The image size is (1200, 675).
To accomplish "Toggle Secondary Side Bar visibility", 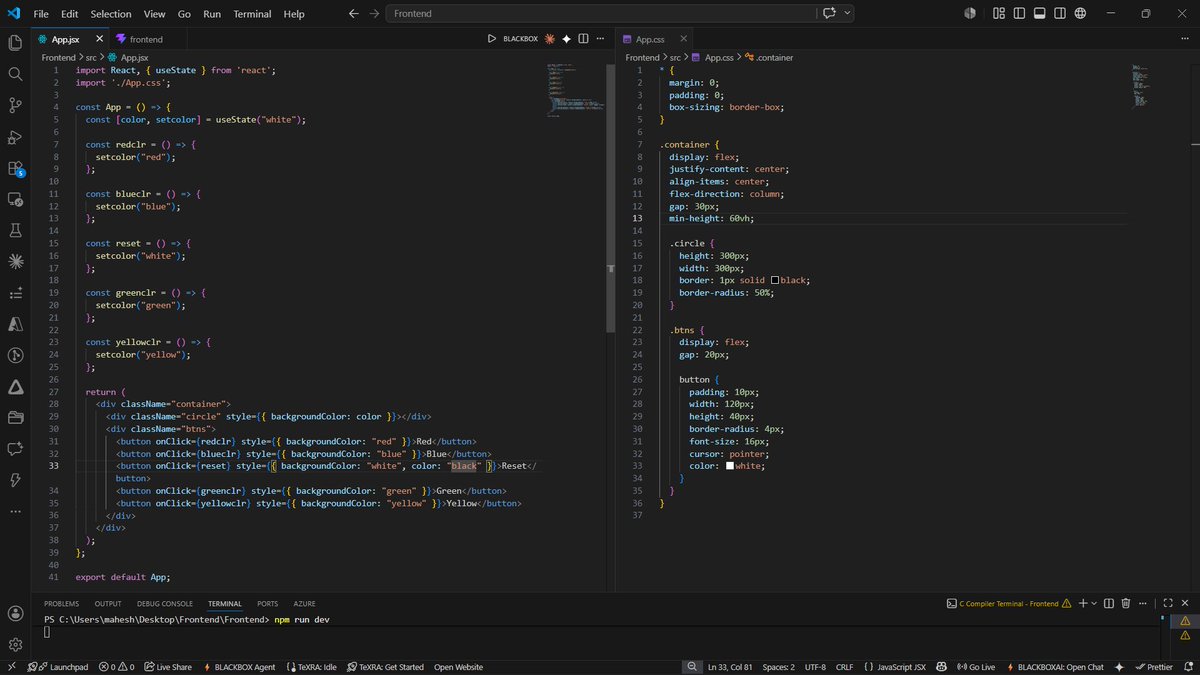I will pos(1059,14).
